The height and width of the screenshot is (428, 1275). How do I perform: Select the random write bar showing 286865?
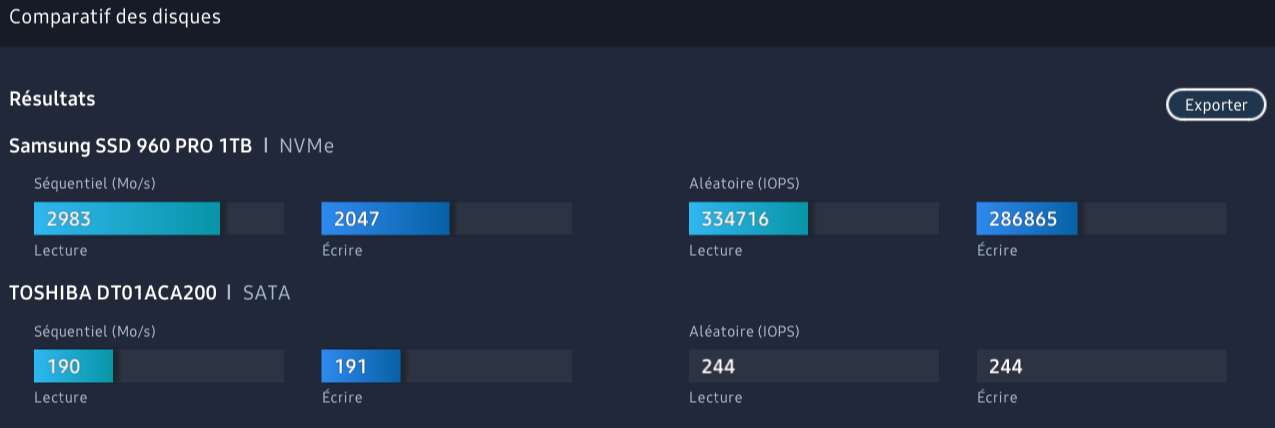coord(1027,219)
